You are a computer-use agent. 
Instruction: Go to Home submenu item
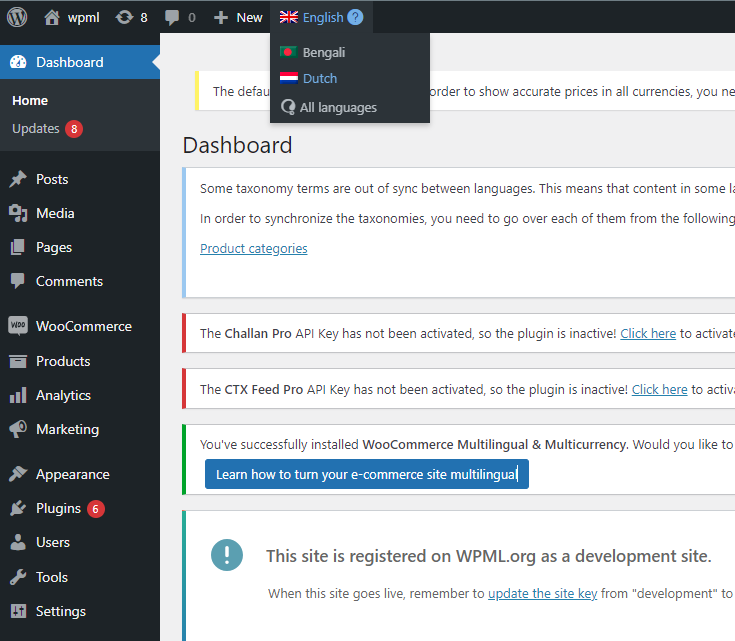pos(30,100)
